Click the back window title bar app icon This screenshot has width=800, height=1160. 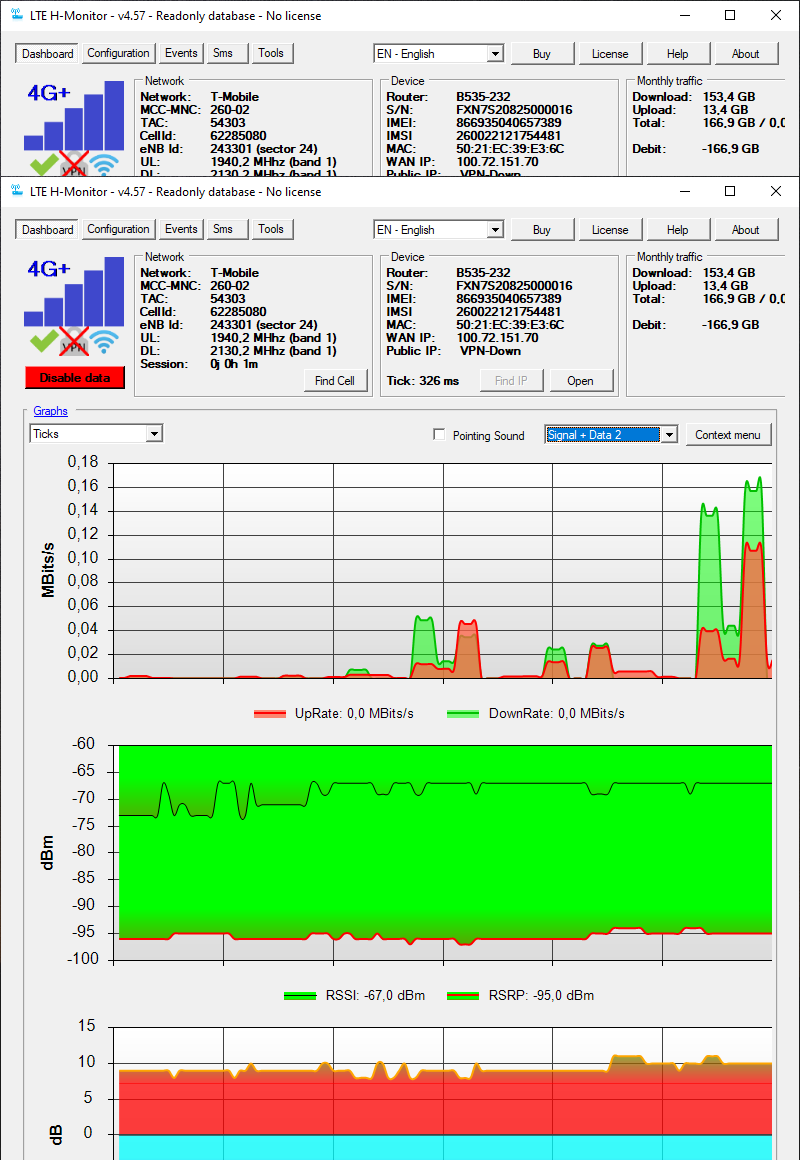pyautogui.click(x=17, y=15)
